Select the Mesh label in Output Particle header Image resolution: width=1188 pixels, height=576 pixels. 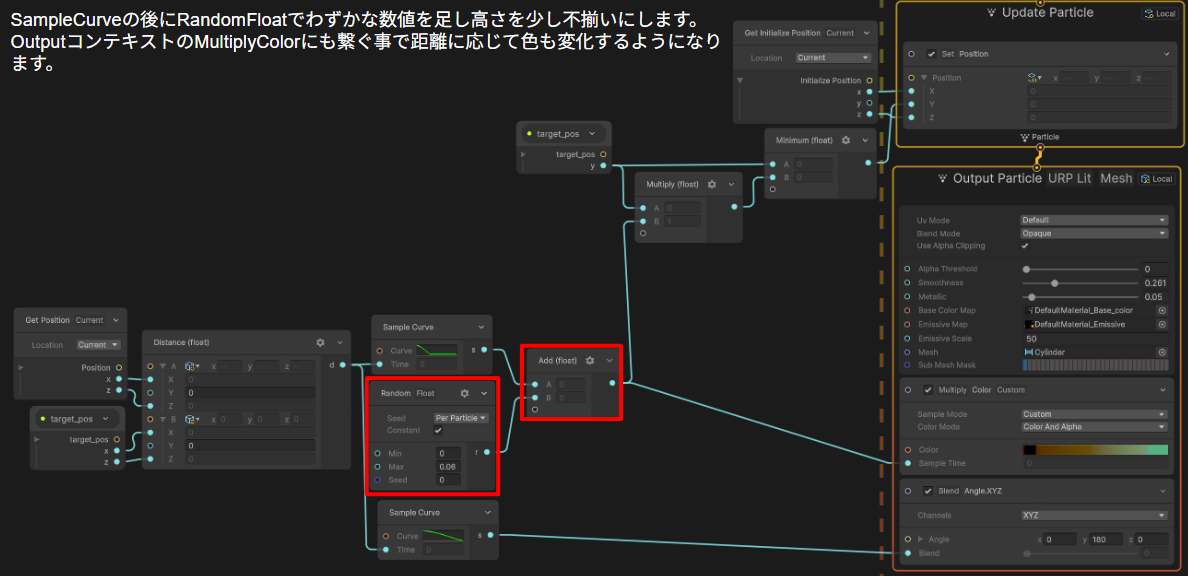point(1116,179)
